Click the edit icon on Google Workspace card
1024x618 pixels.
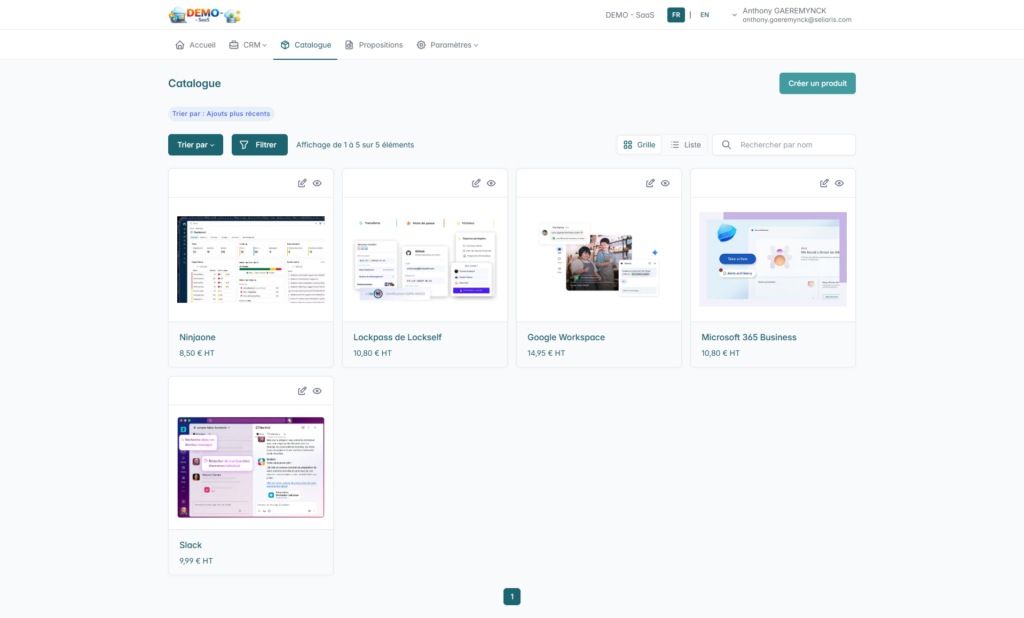click(650, 183)
